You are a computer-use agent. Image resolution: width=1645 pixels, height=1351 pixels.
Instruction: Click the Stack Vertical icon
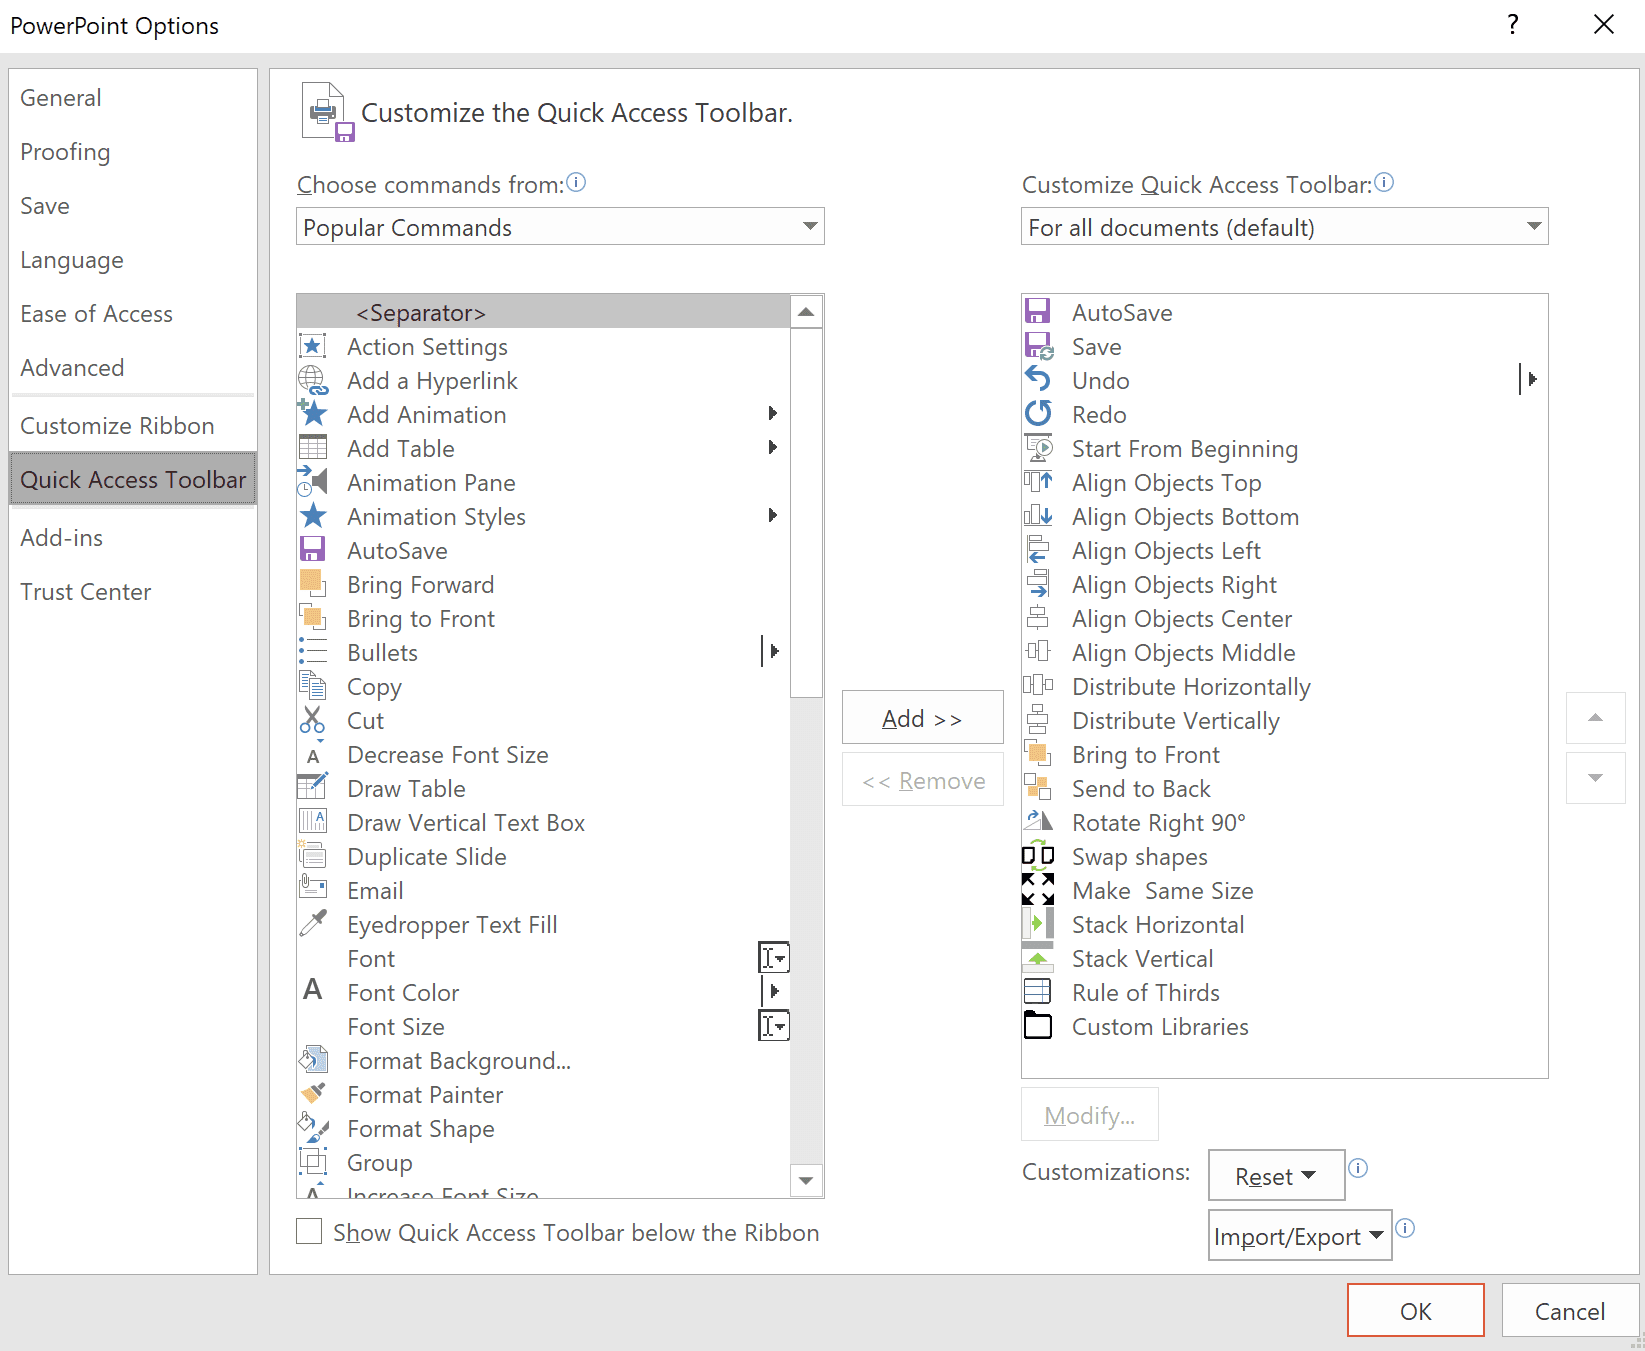(1038, 958)
